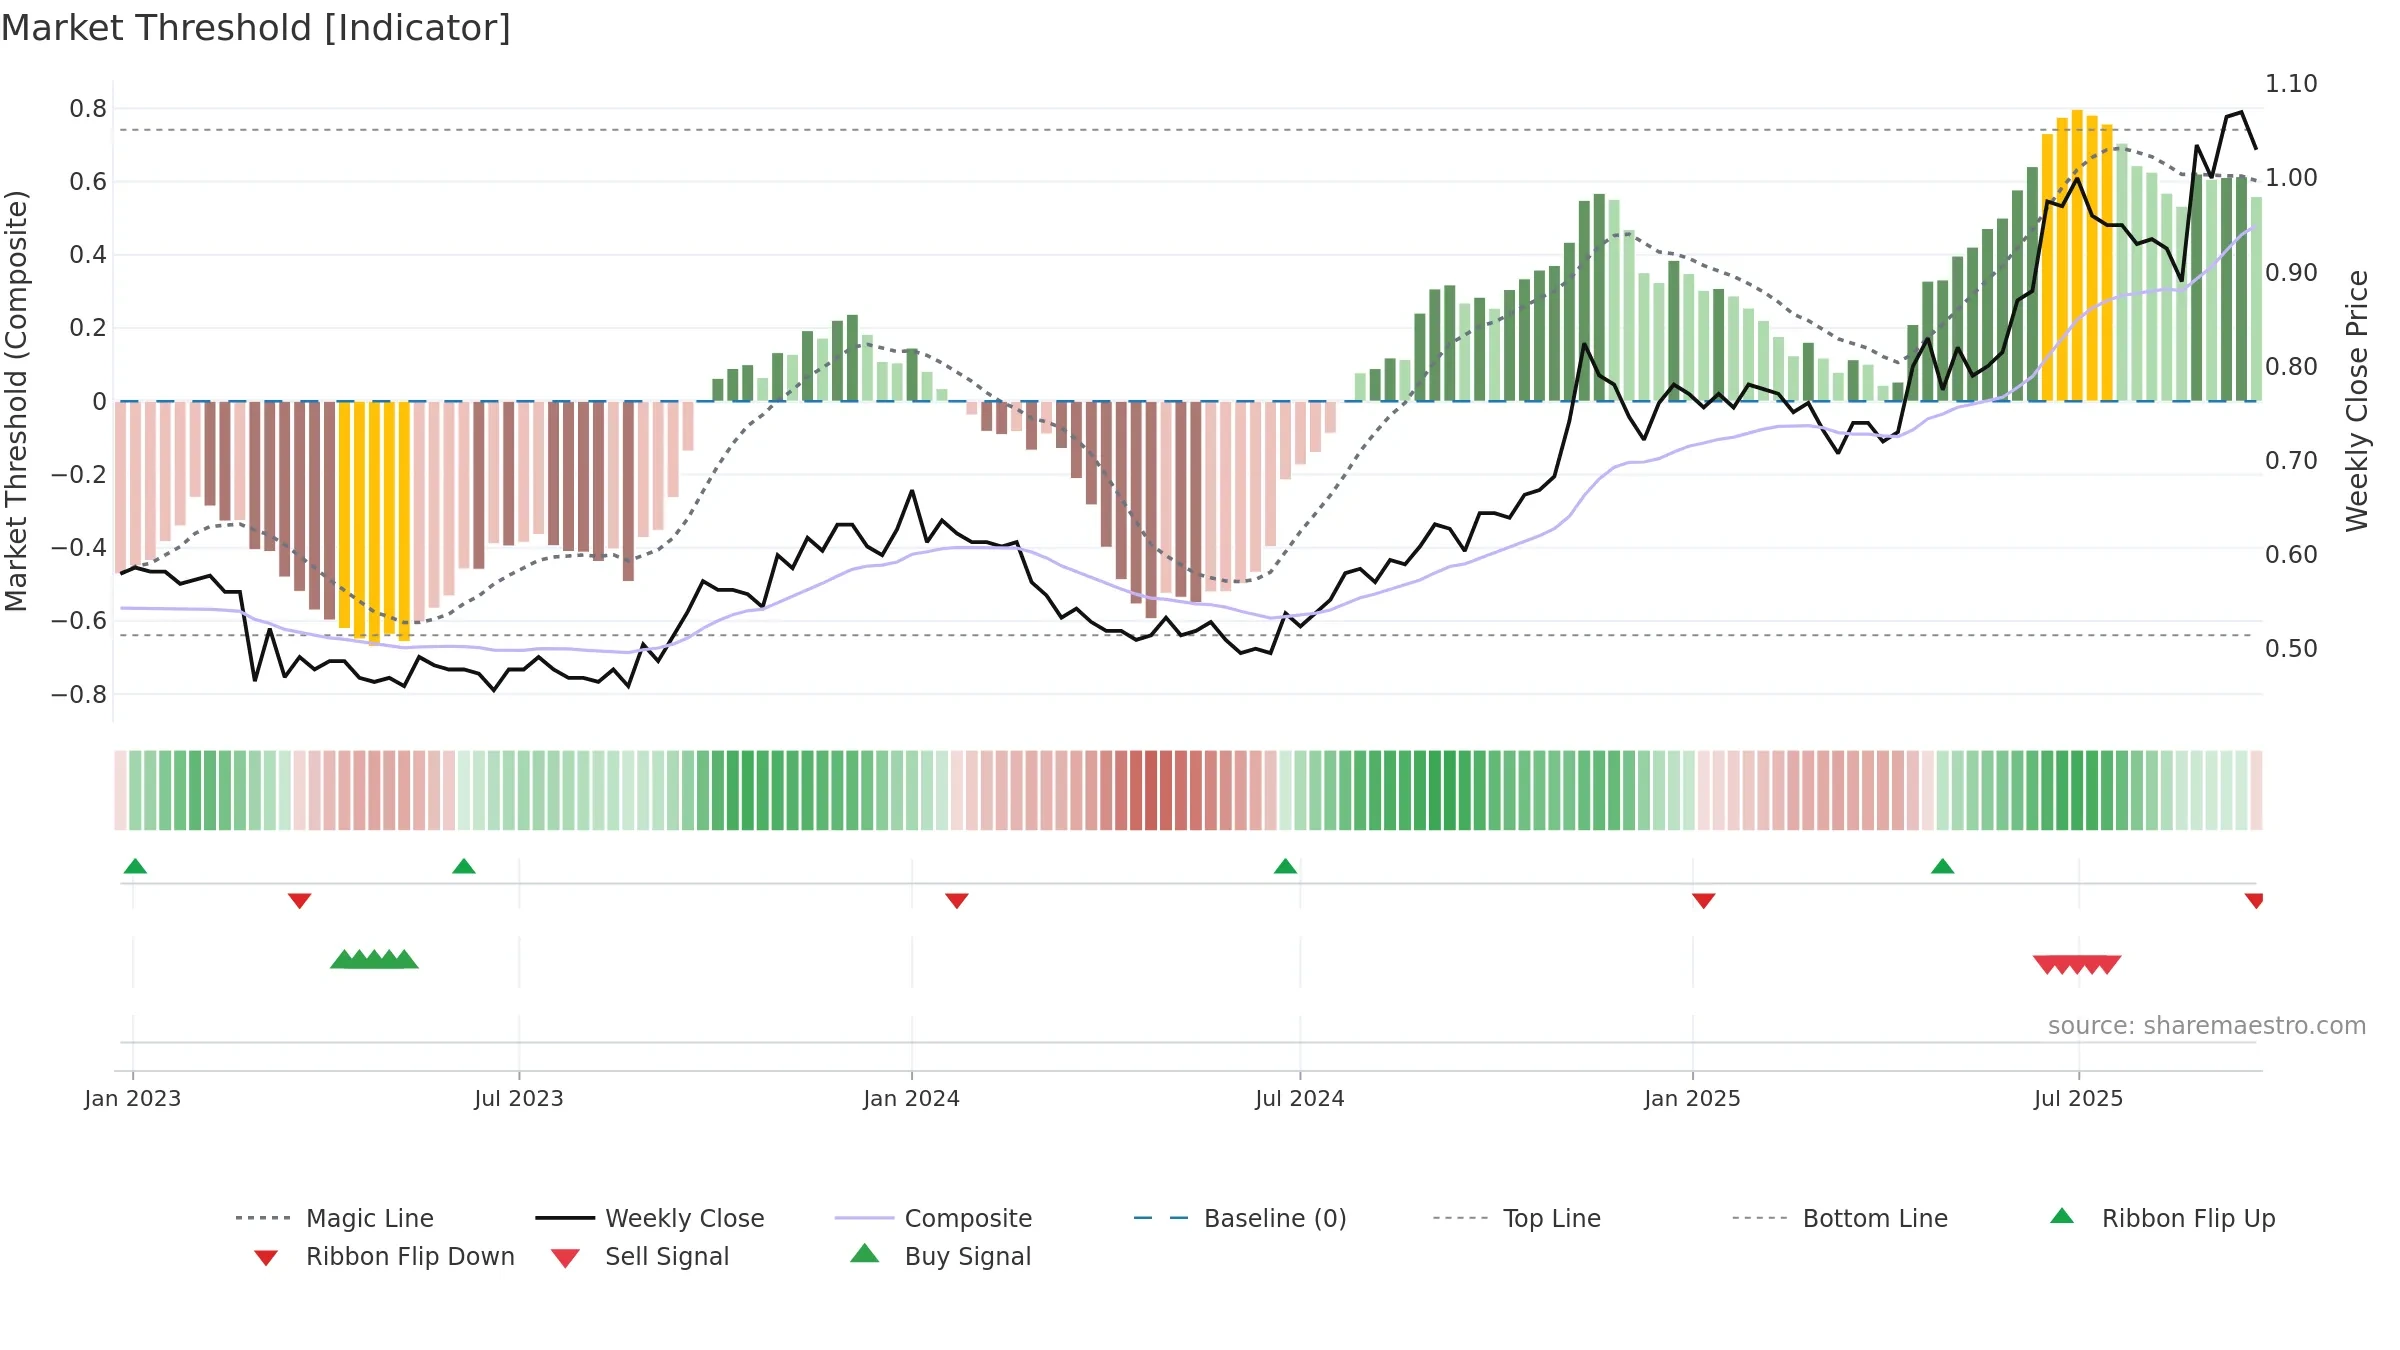Click the −0.8 left axis tick
The width and height of the screenshot is (2400, 1350).
click(79, 694)
